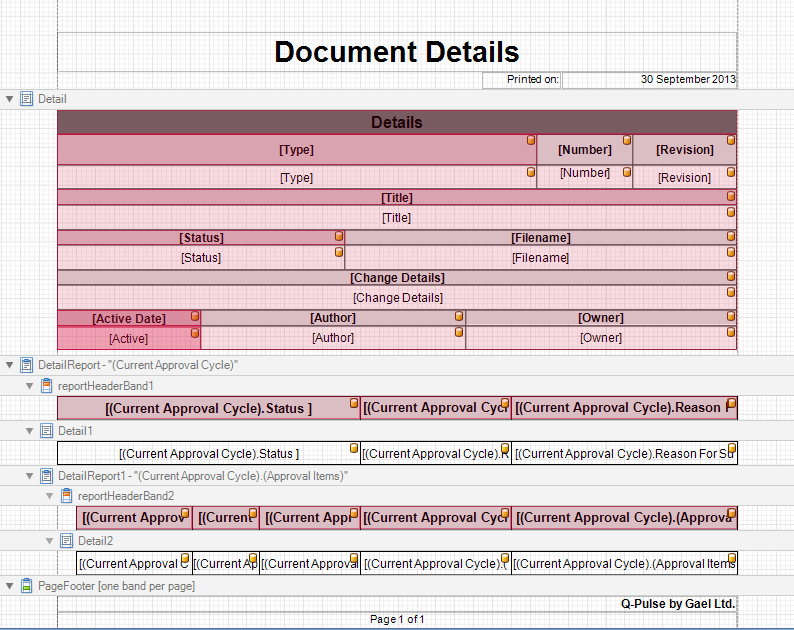Select the non-bold [Type] value cell
Viewport: 794px width, 630px height.
(x=297, y=177)
